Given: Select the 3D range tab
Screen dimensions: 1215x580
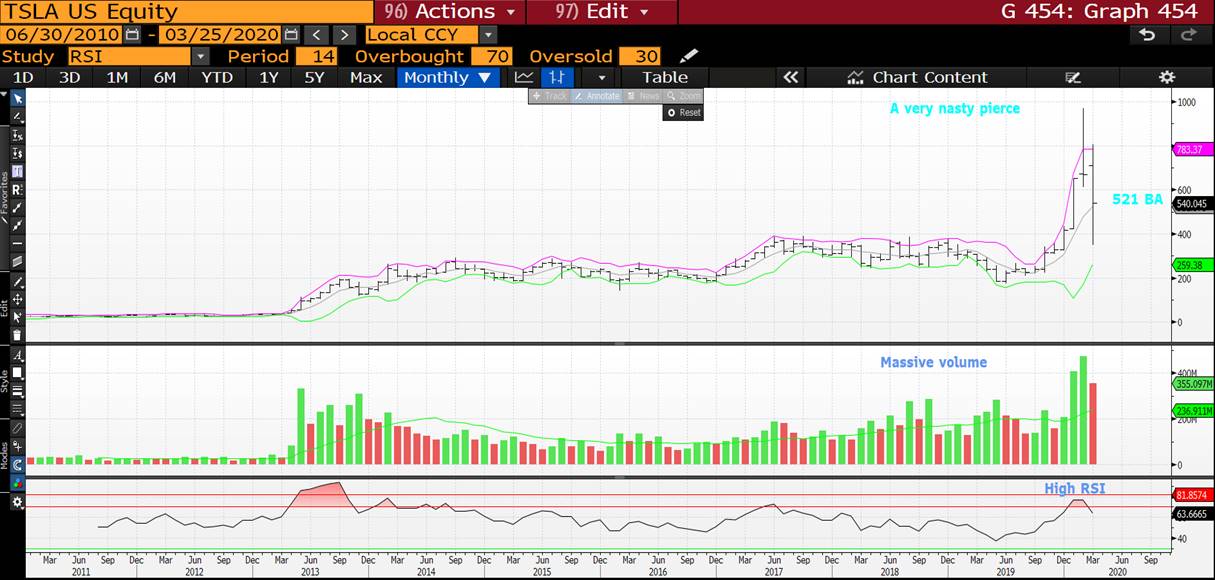Looking at the screenshot, I should pyautogui.click(x=69, y=77).
